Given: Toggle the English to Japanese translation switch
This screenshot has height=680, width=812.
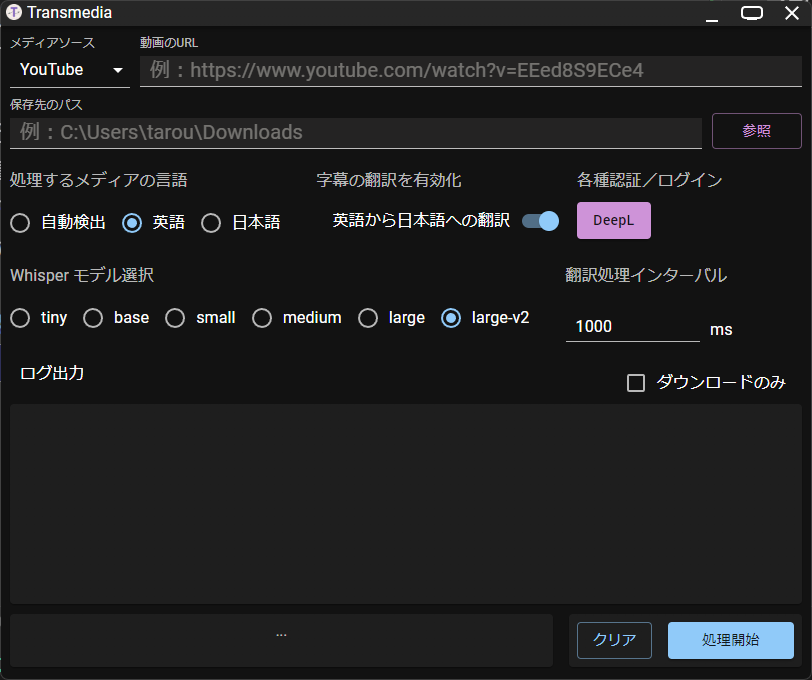Looking at the screenshot, I should [540, 221].
